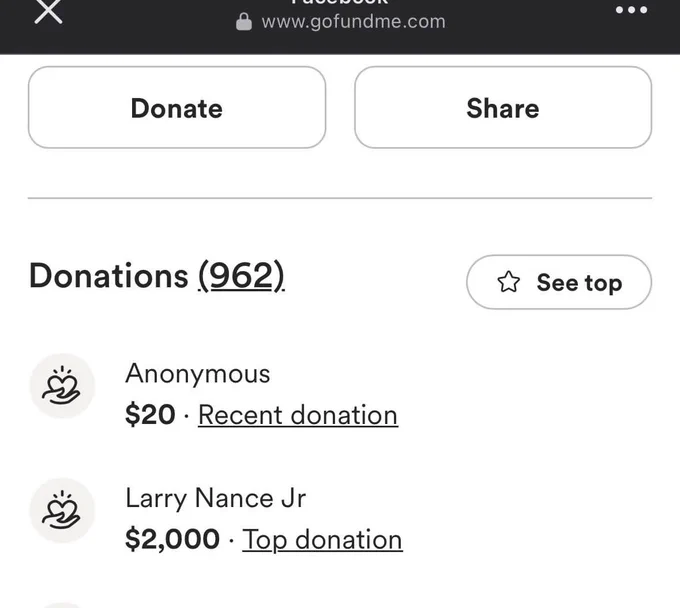Open the three-dot browser menu
Image resolution: width=680 pixels, height=608 pixels.
631,10
